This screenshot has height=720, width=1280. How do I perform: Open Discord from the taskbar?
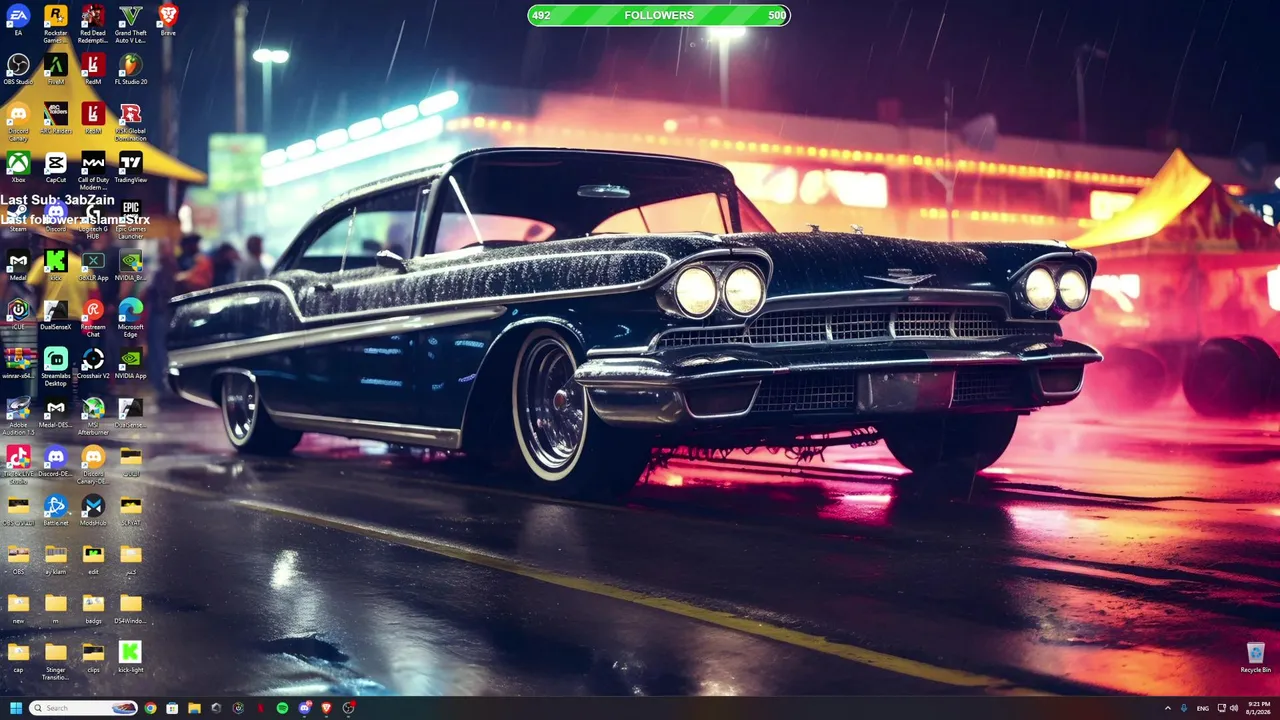pos(304,708)
